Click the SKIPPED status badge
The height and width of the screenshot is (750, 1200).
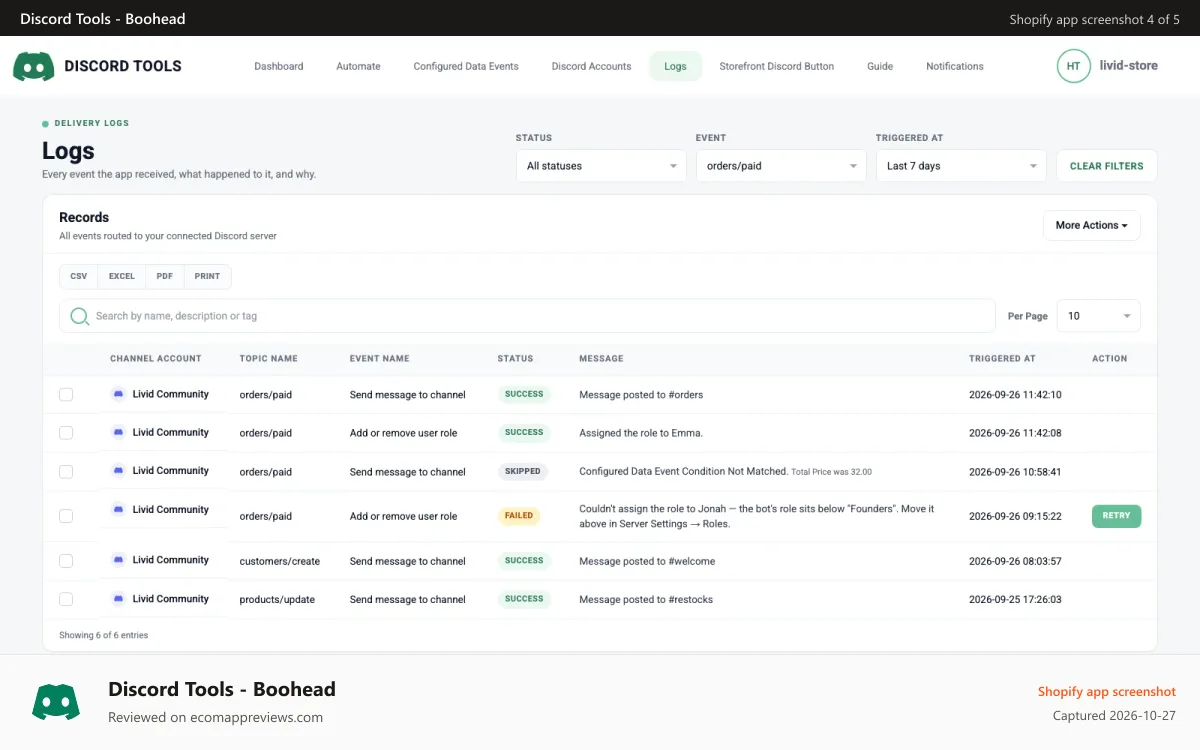pyautogui.click(x=523, y=471)
